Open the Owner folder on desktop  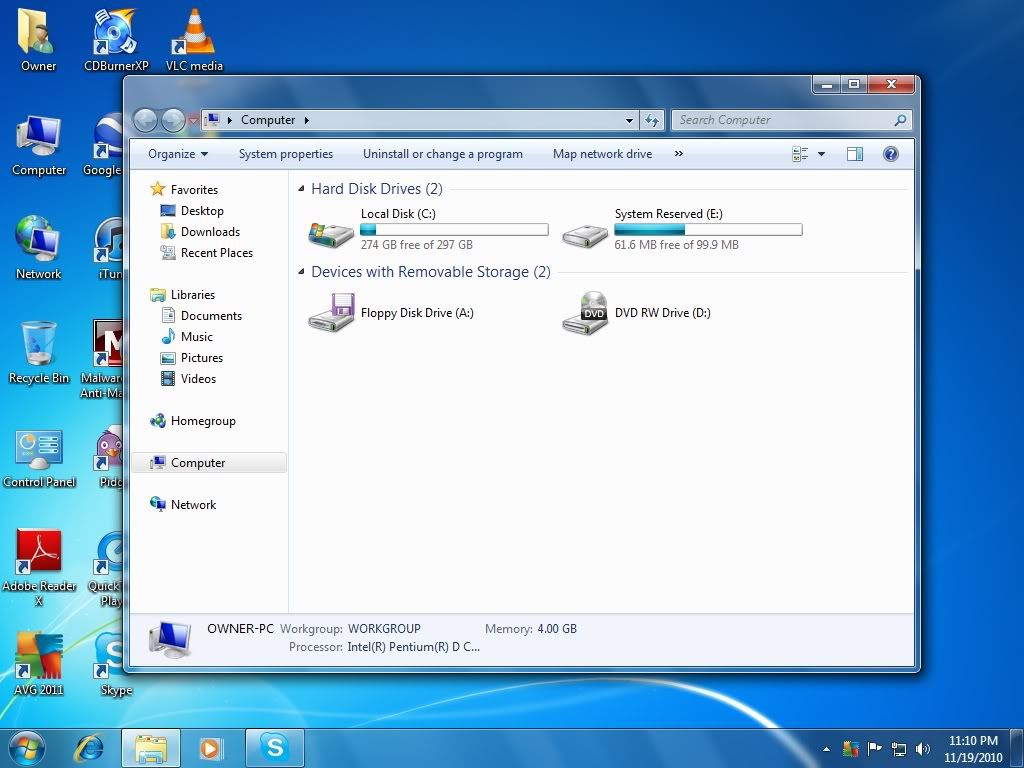click(38, 39)
